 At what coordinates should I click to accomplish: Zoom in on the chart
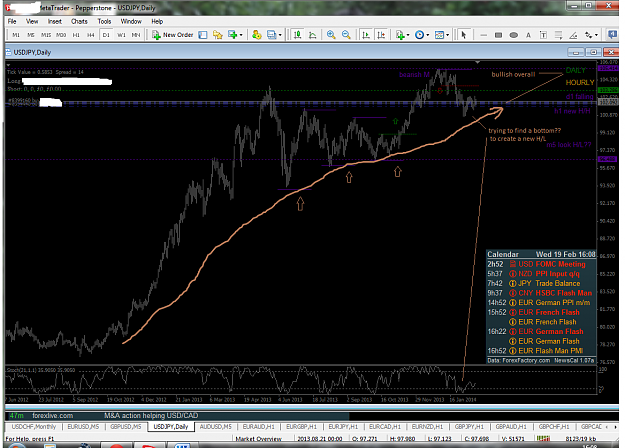pyautogui.click(x=331, y=35)
